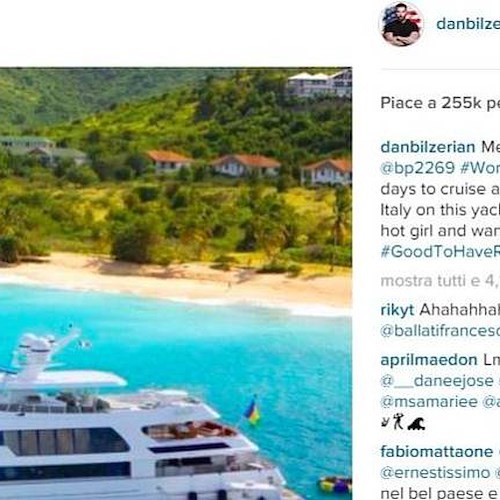
Task: Click the hillside villas in the photo
Action: click(247, 166)
